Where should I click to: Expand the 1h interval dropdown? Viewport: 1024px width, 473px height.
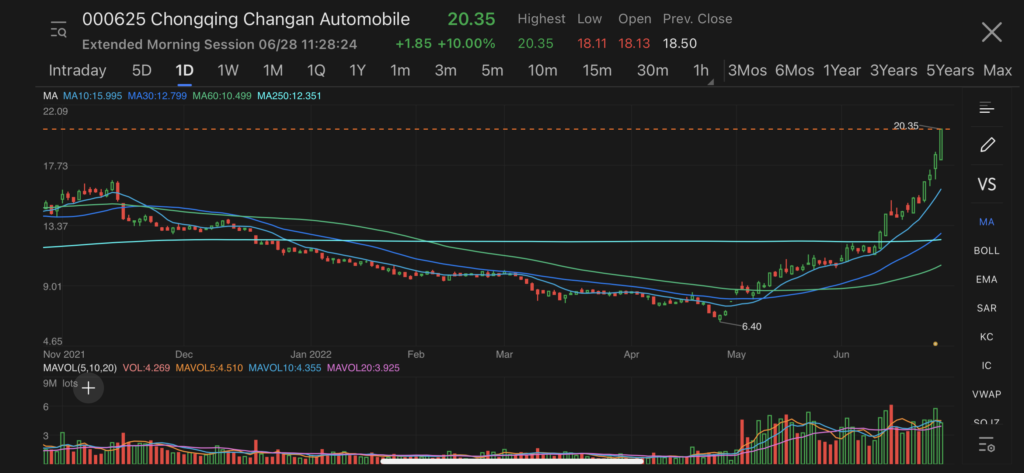coord(703,71)
